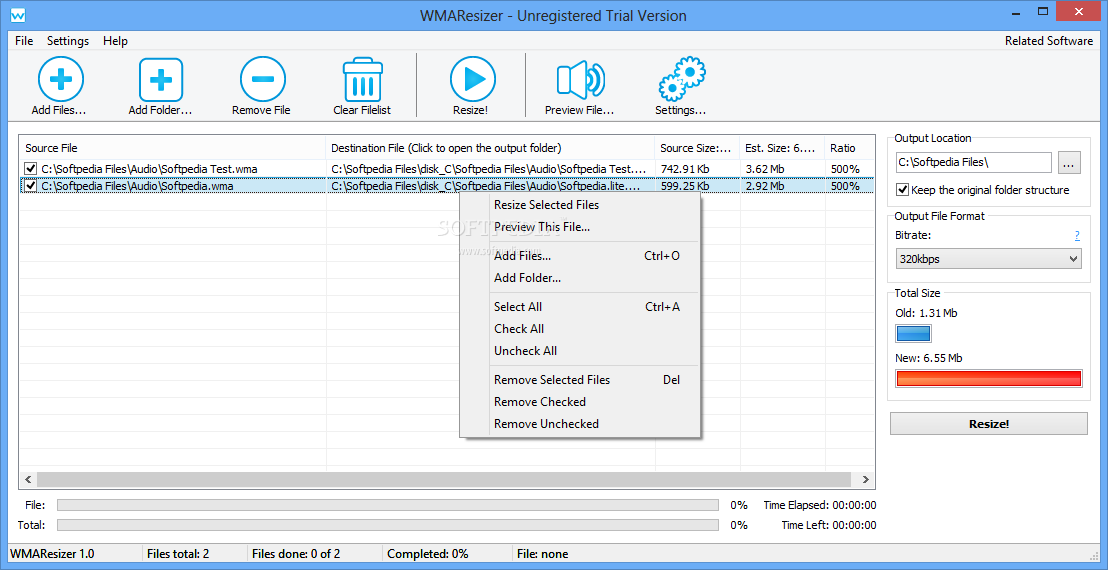This screenshot has width=1108, height=570.
Task: Choose Uncheck All from context menu
Action: [579, 350]
